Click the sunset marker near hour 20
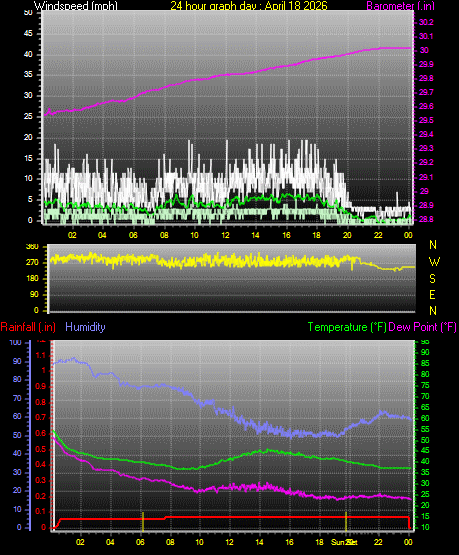Screen dimensions: 459x555 [x=346, y=521]
